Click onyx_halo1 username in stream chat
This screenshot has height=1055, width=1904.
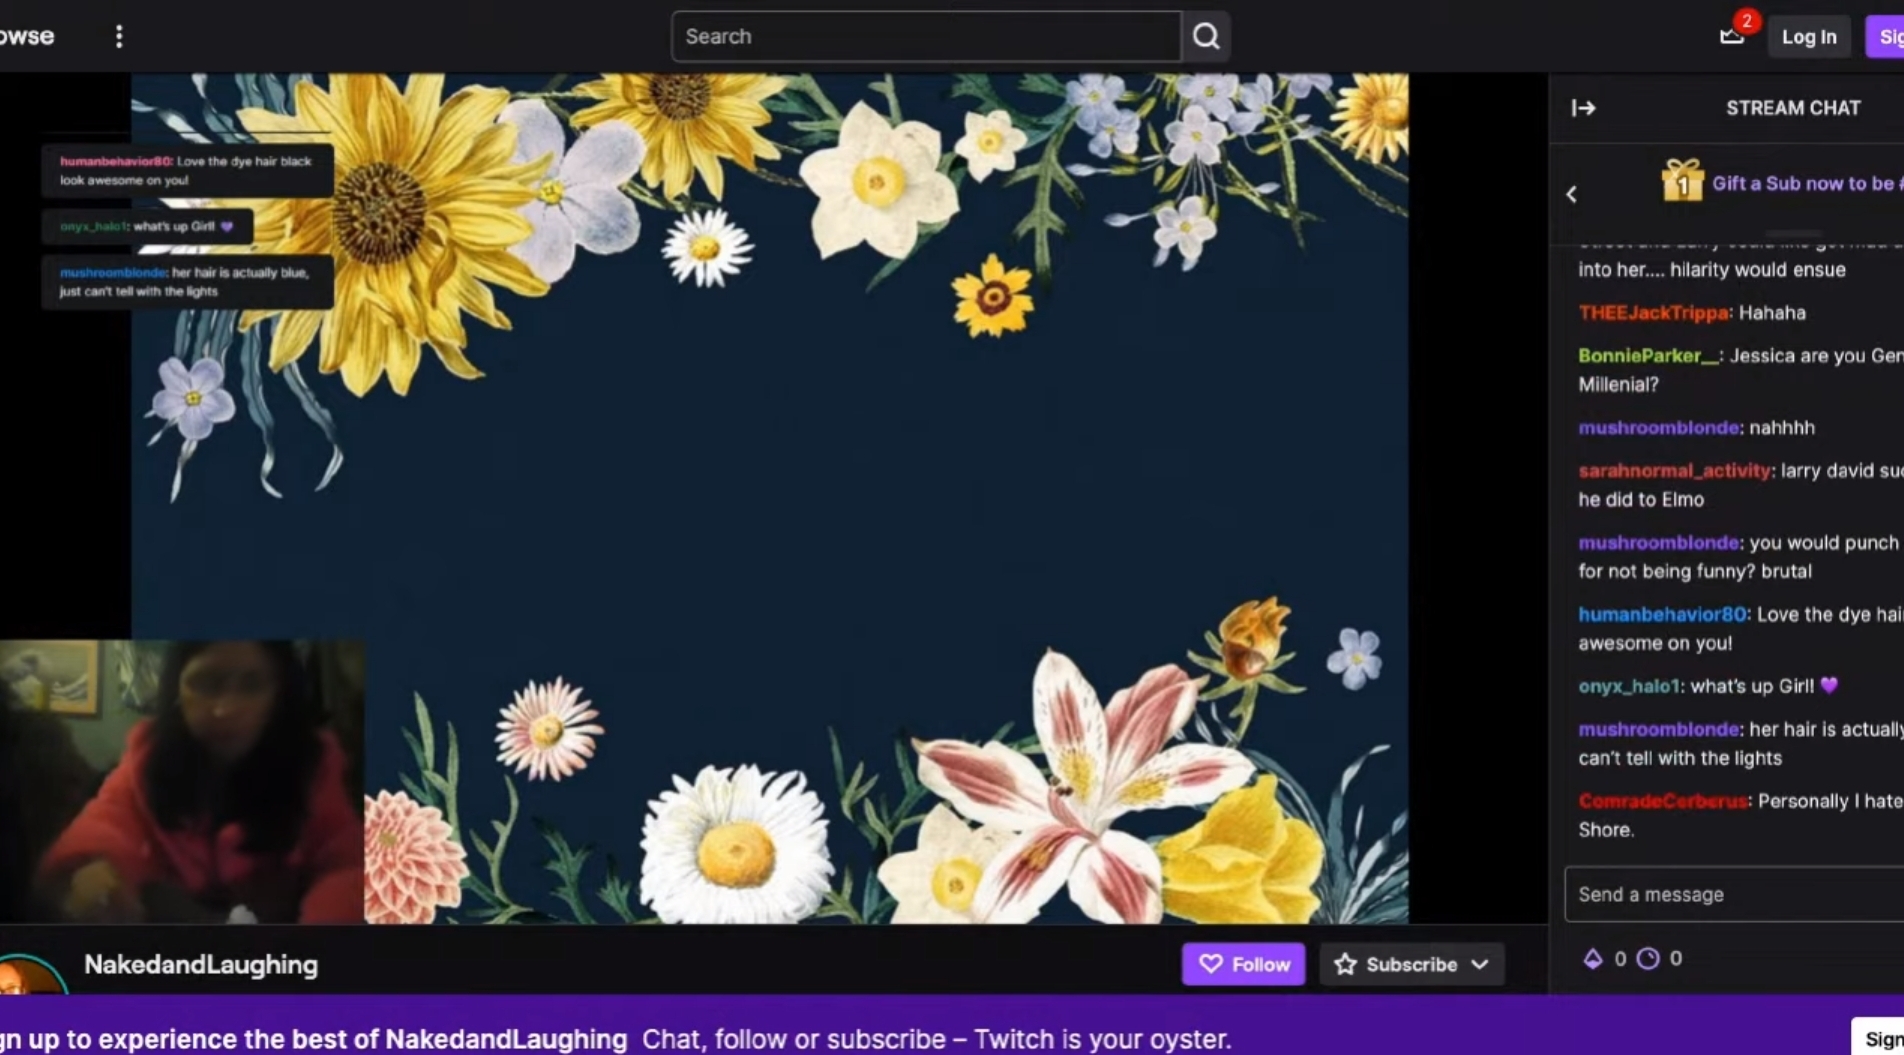[x=1629, y=686]
